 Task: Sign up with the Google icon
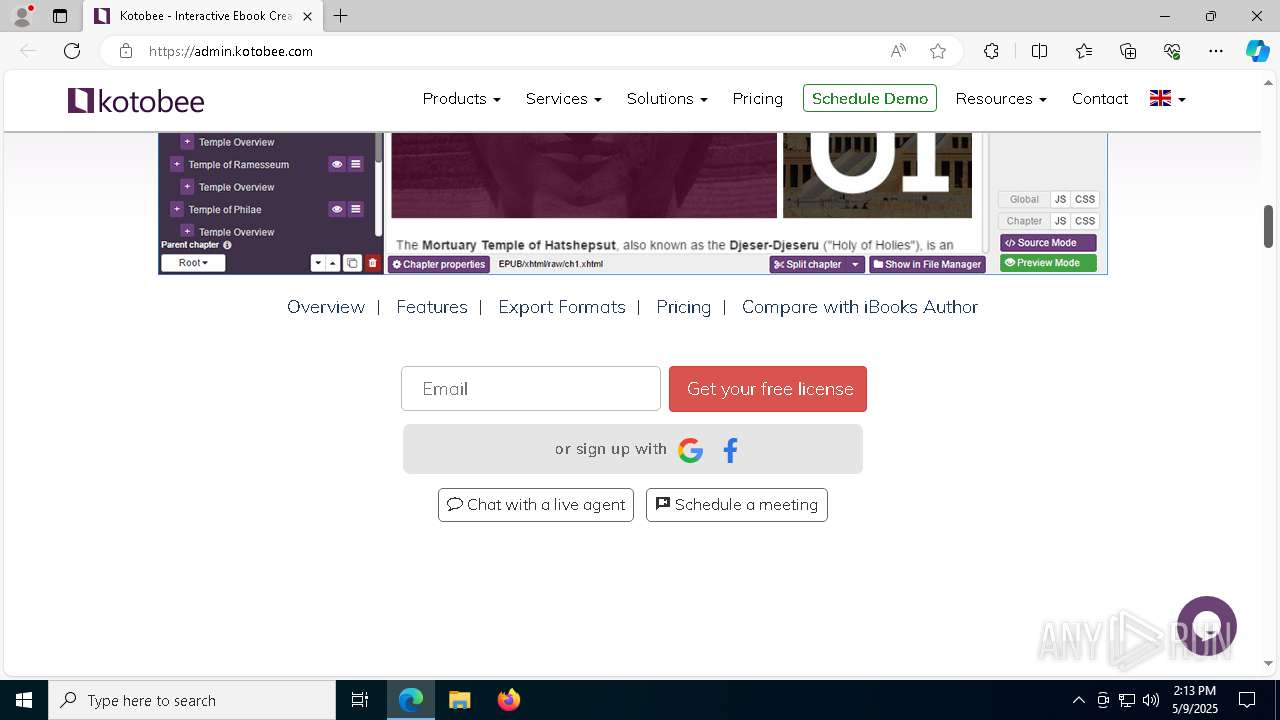click(x=690, y=450)
